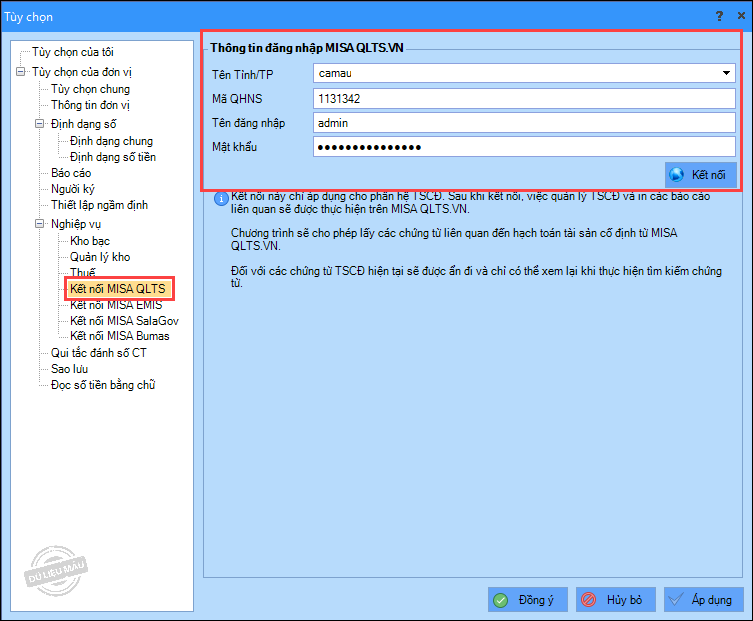This screenshot has width=753, height=621.
Task: Click the Thông tin đăng nhập MISA QLTS.VN heading
Action: (307, 48)
